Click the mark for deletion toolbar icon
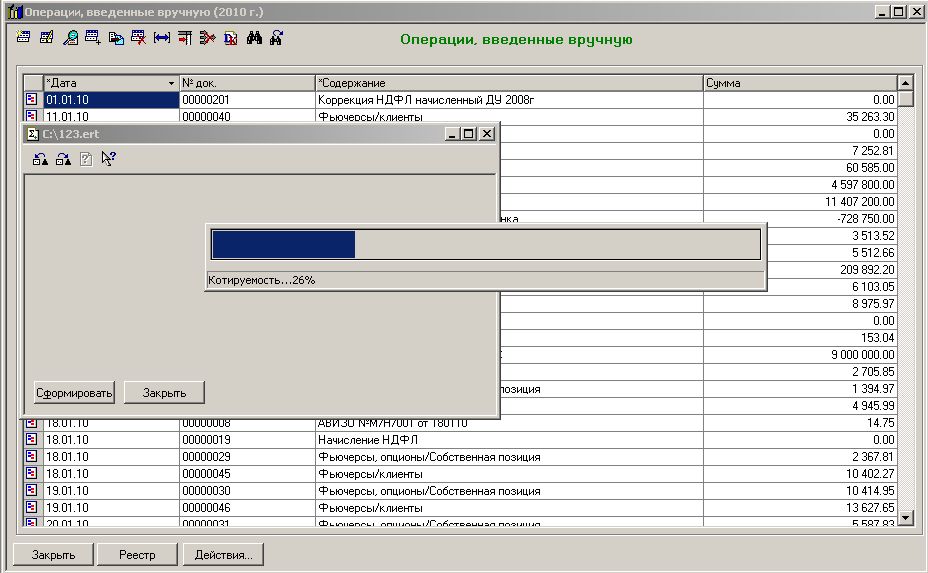Viewport: 928px width, 573px height. (x=139, y=38)
